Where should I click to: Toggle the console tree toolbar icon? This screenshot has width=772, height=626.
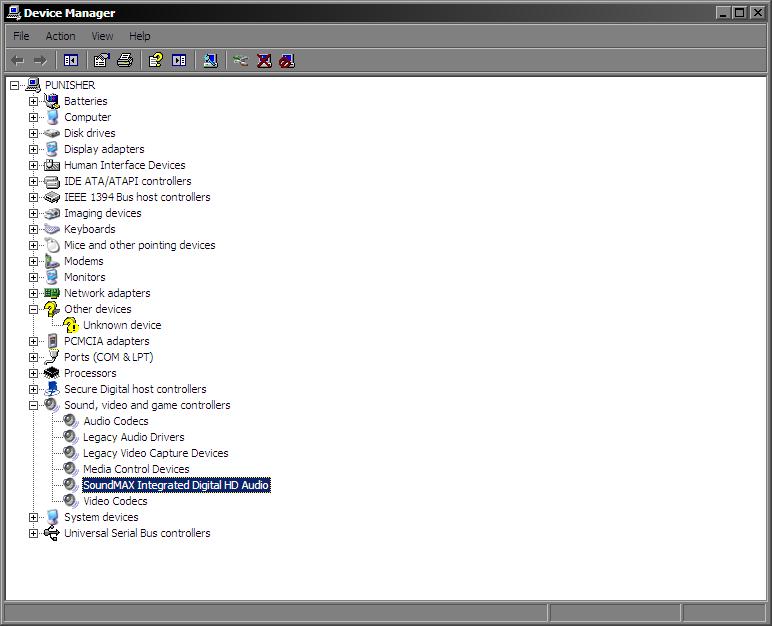coord(71,61)
